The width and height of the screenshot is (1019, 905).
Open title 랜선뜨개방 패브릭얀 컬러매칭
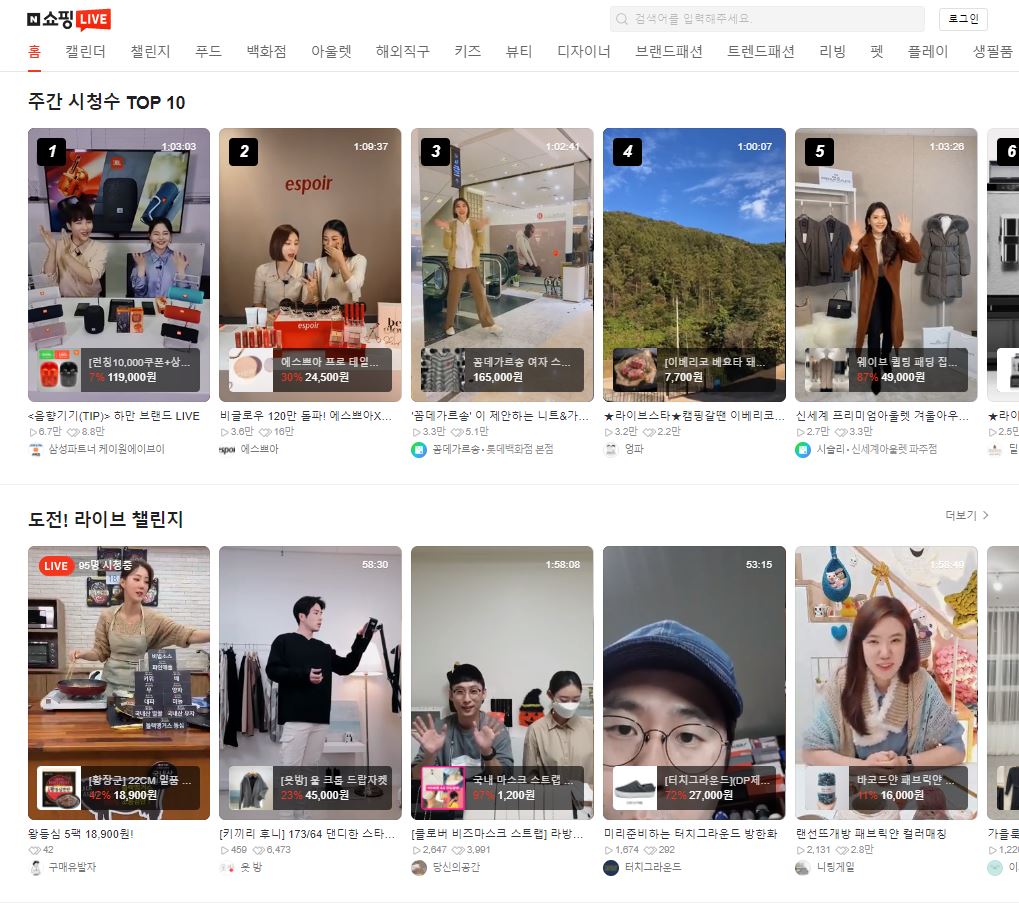(x=871, y=834)
